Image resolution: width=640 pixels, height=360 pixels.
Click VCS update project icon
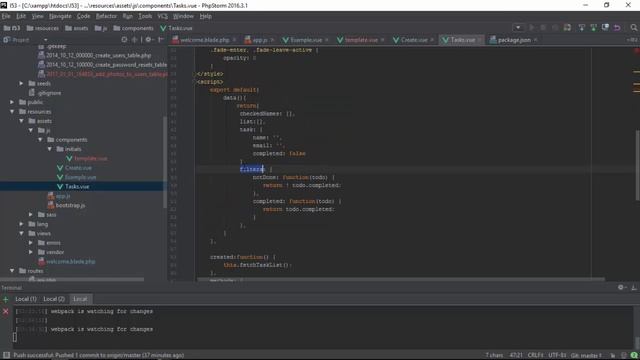pyautogui.click(x=582, y=28)
